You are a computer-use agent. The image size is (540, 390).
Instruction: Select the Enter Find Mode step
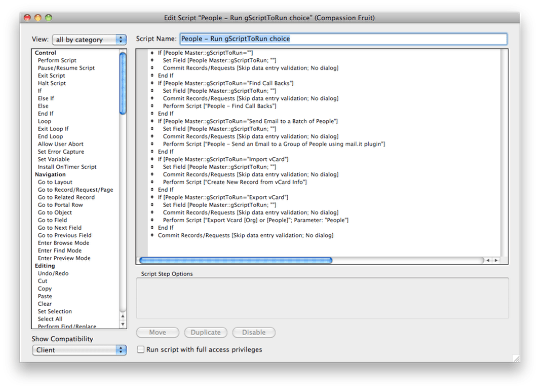60,250
